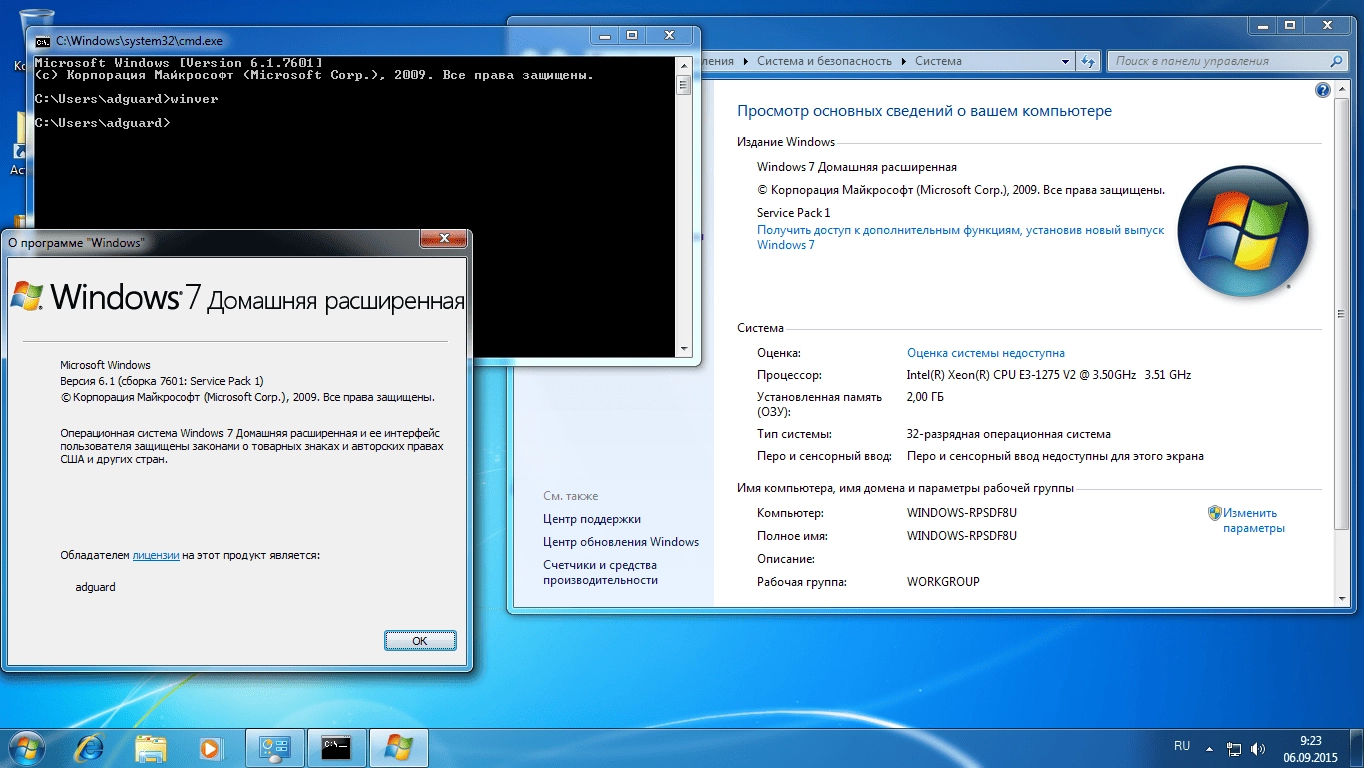Select 'Service Pack 1' text in System window
The image size is (1364, 768).
pos(794,213)
